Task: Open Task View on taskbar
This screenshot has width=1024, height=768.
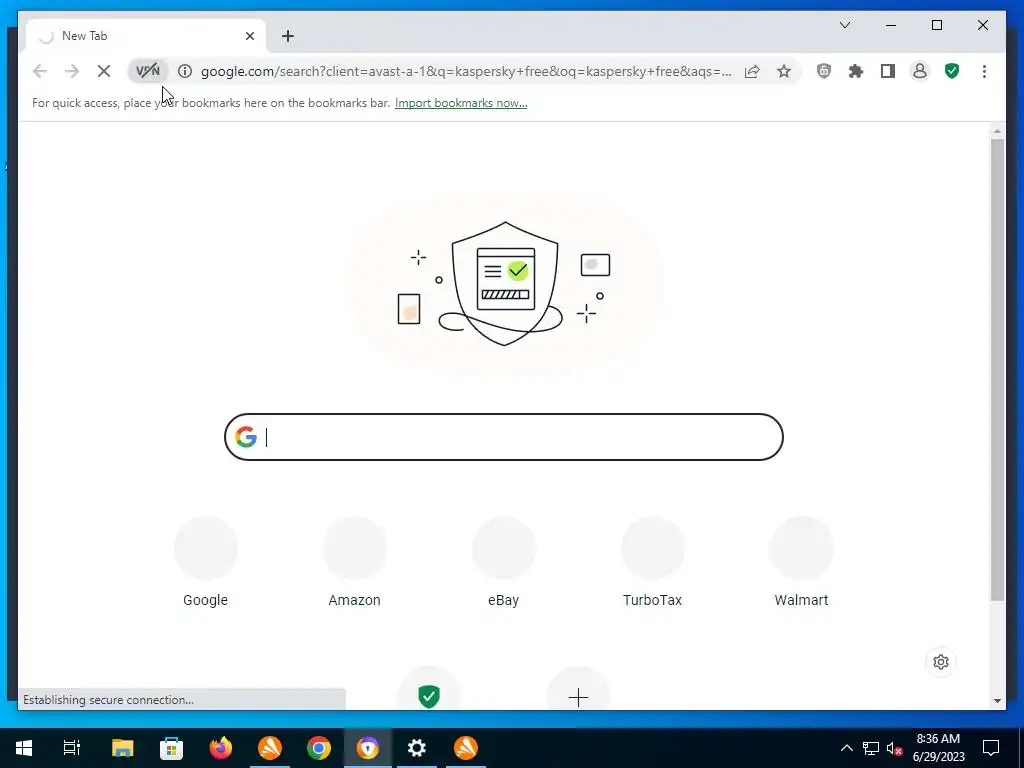Action: 72,748
